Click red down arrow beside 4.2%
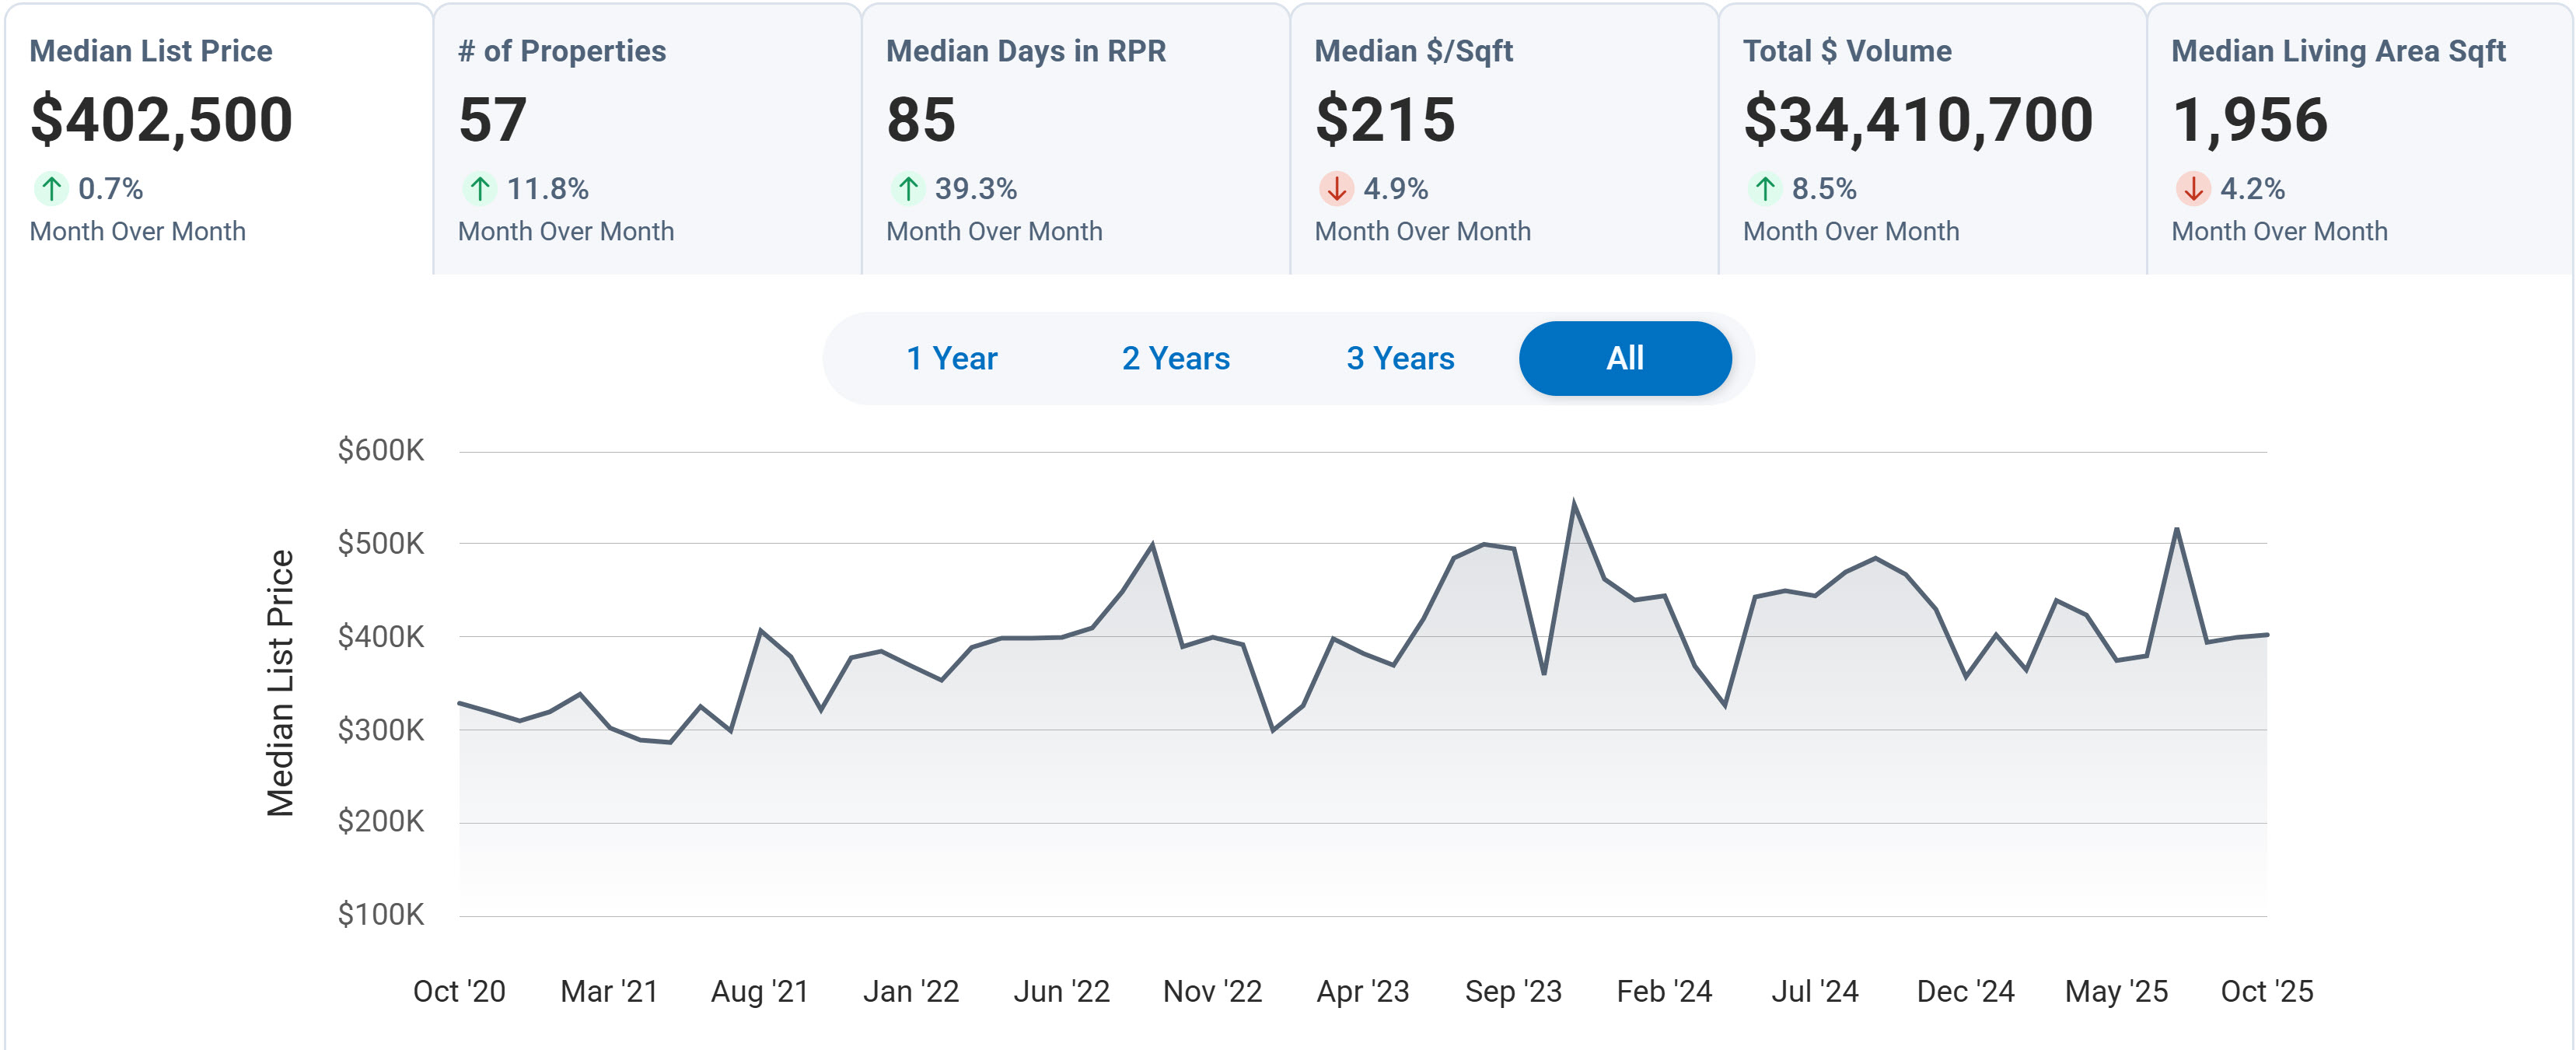 2193,188
